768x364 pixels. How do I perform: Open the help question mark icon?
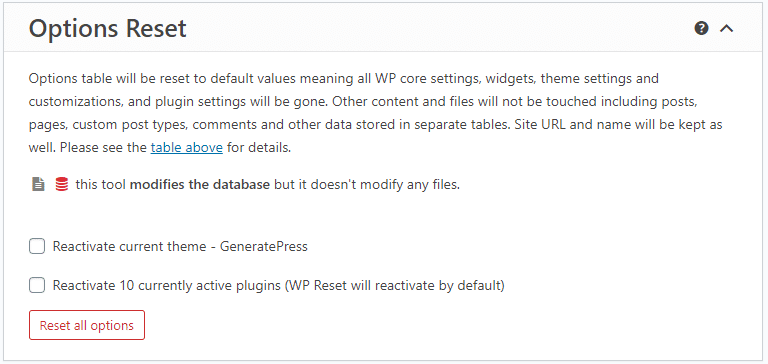pyautogui.click(x=701, y=28)
